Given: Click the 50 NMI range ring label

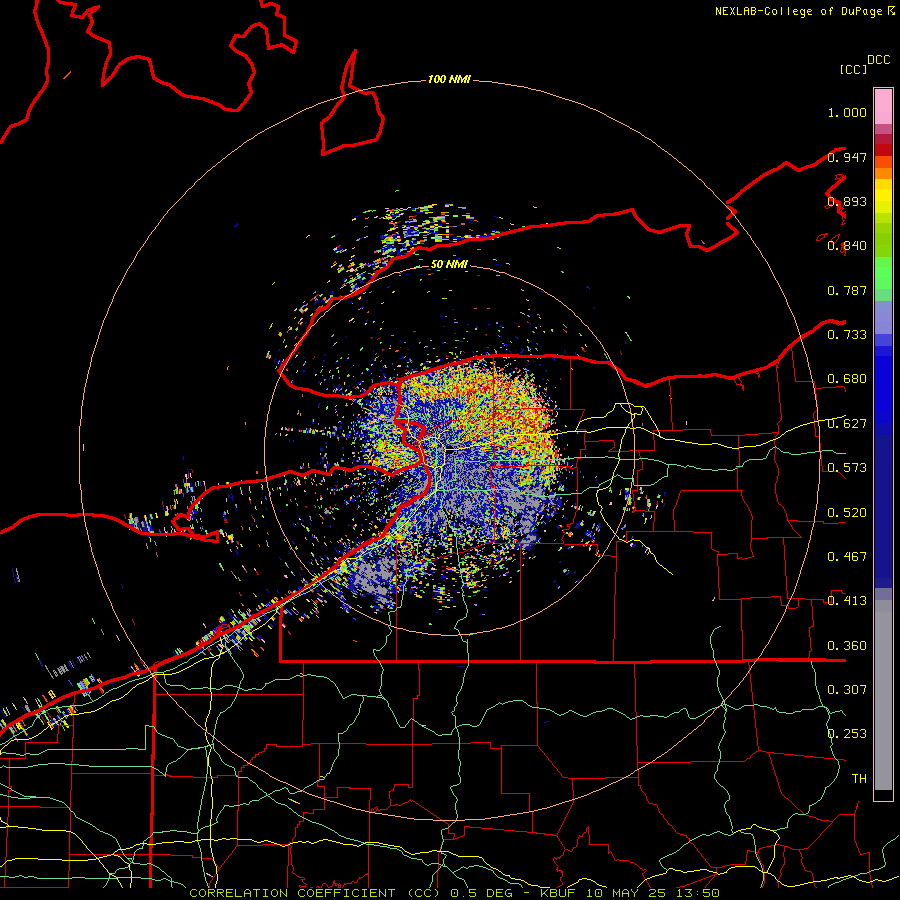Looking at the screenshot, I should 449,264.
